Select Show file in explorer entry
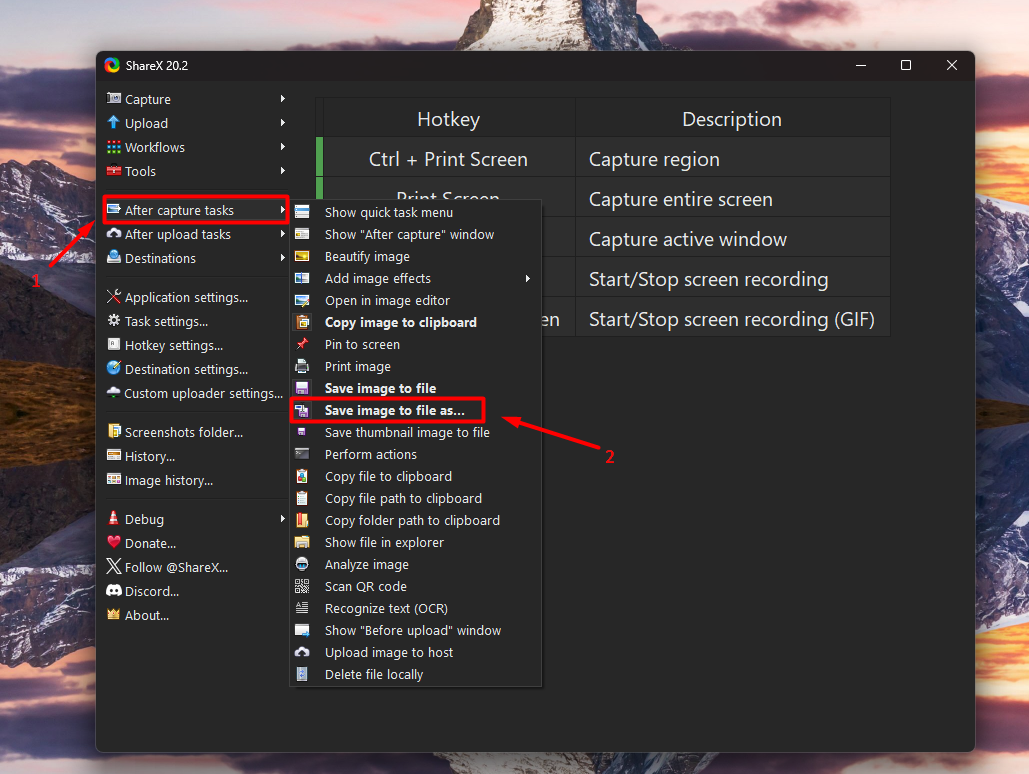Image resolution: width=1029 pixels, height=774 pixels. (415, 542)
